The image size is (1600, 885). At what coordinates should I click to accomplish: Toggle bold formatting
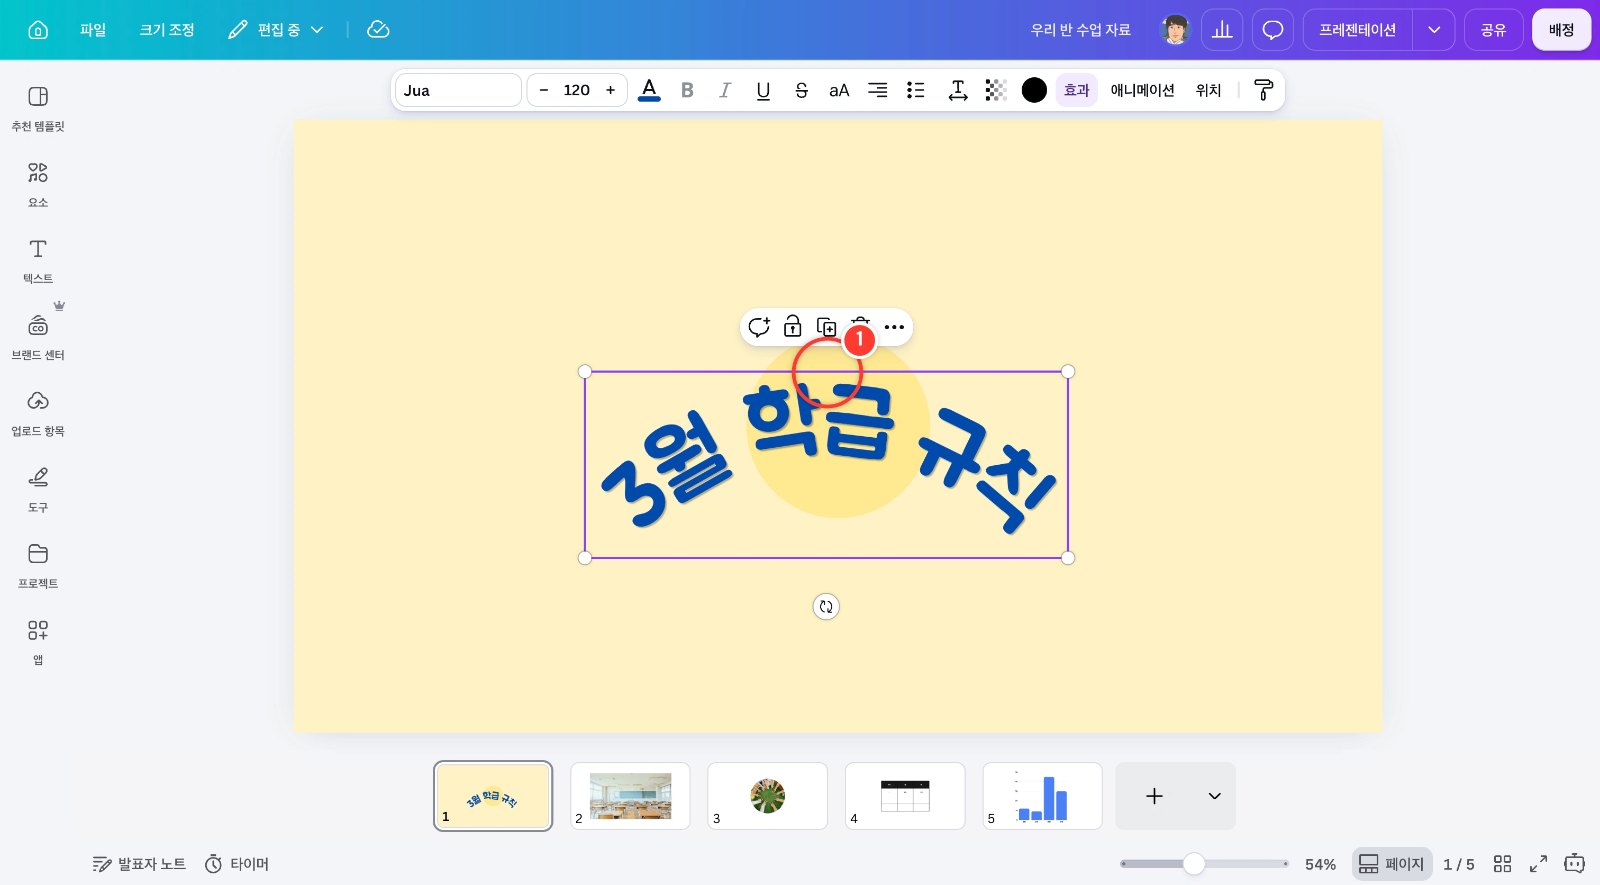(x=687, y=90)
